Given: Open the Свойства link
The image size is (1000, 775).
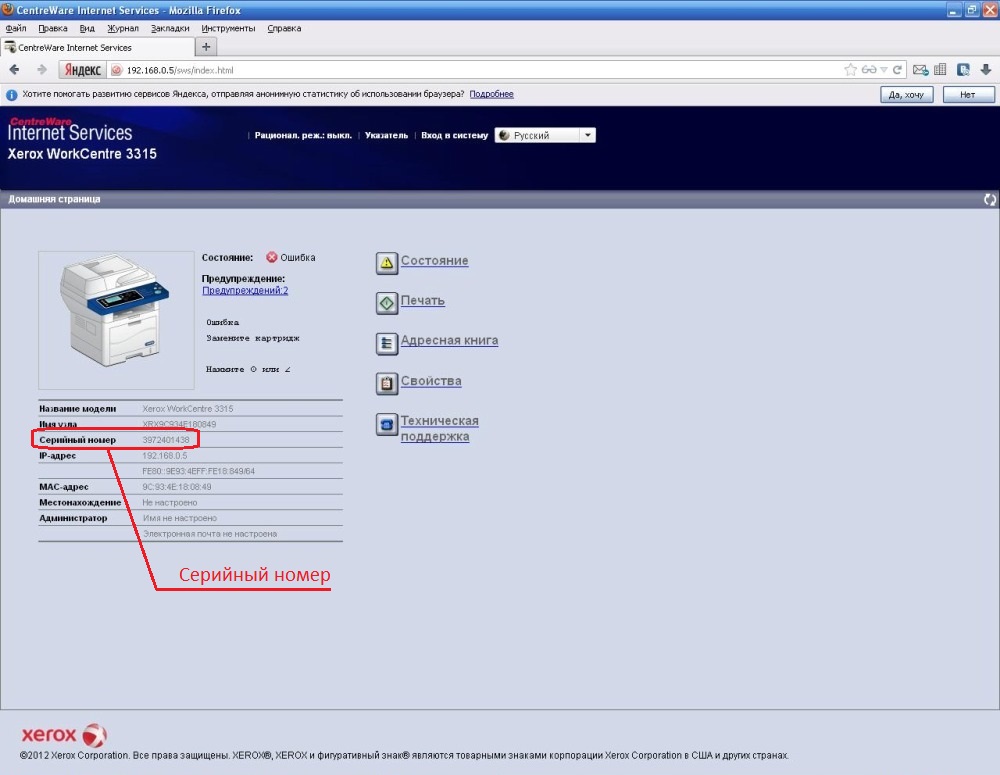Looking at the screenshot, I should (431, 380).
